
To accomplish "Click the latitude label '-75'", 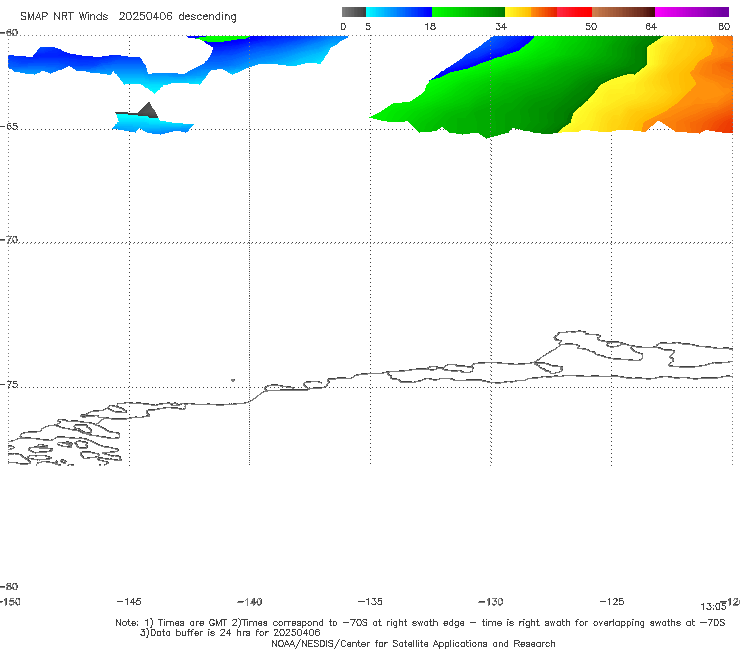I will point(9,384).
